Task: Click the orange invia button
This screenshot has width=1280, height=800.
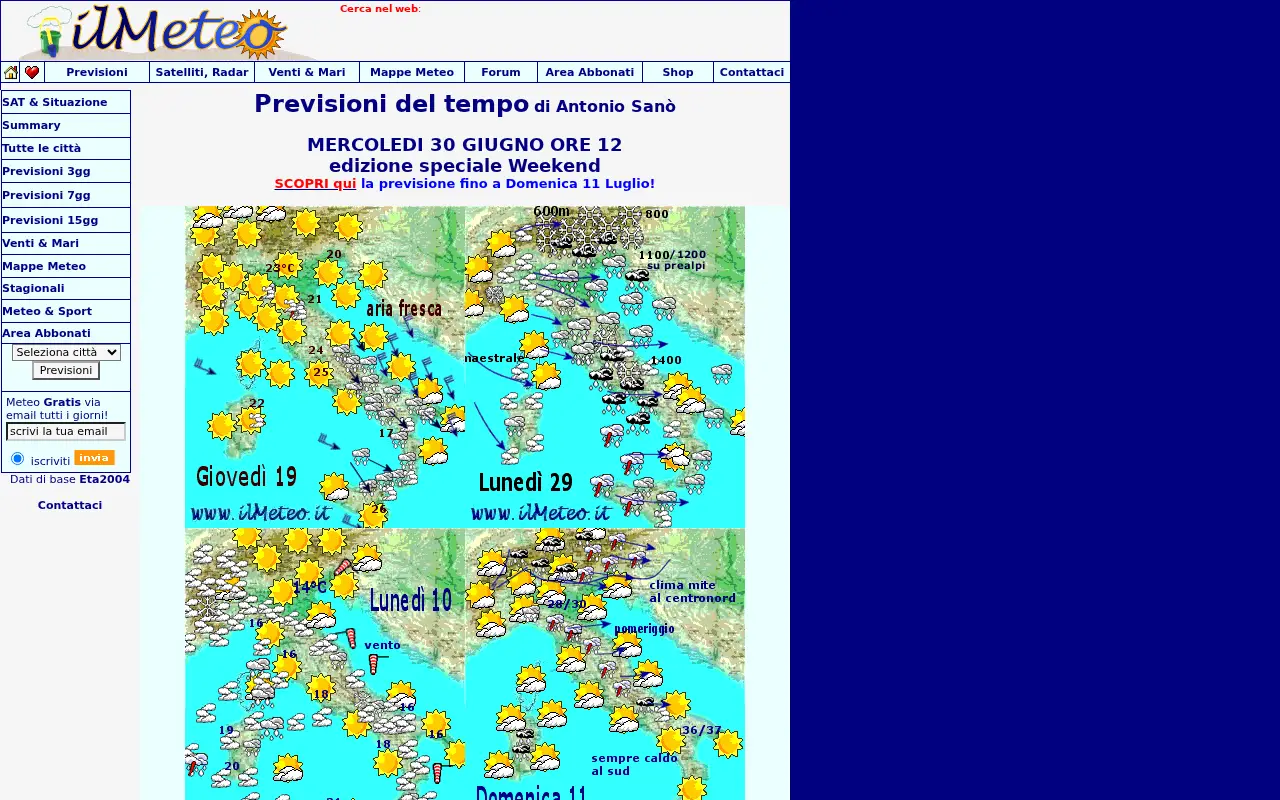Action: 94,458
